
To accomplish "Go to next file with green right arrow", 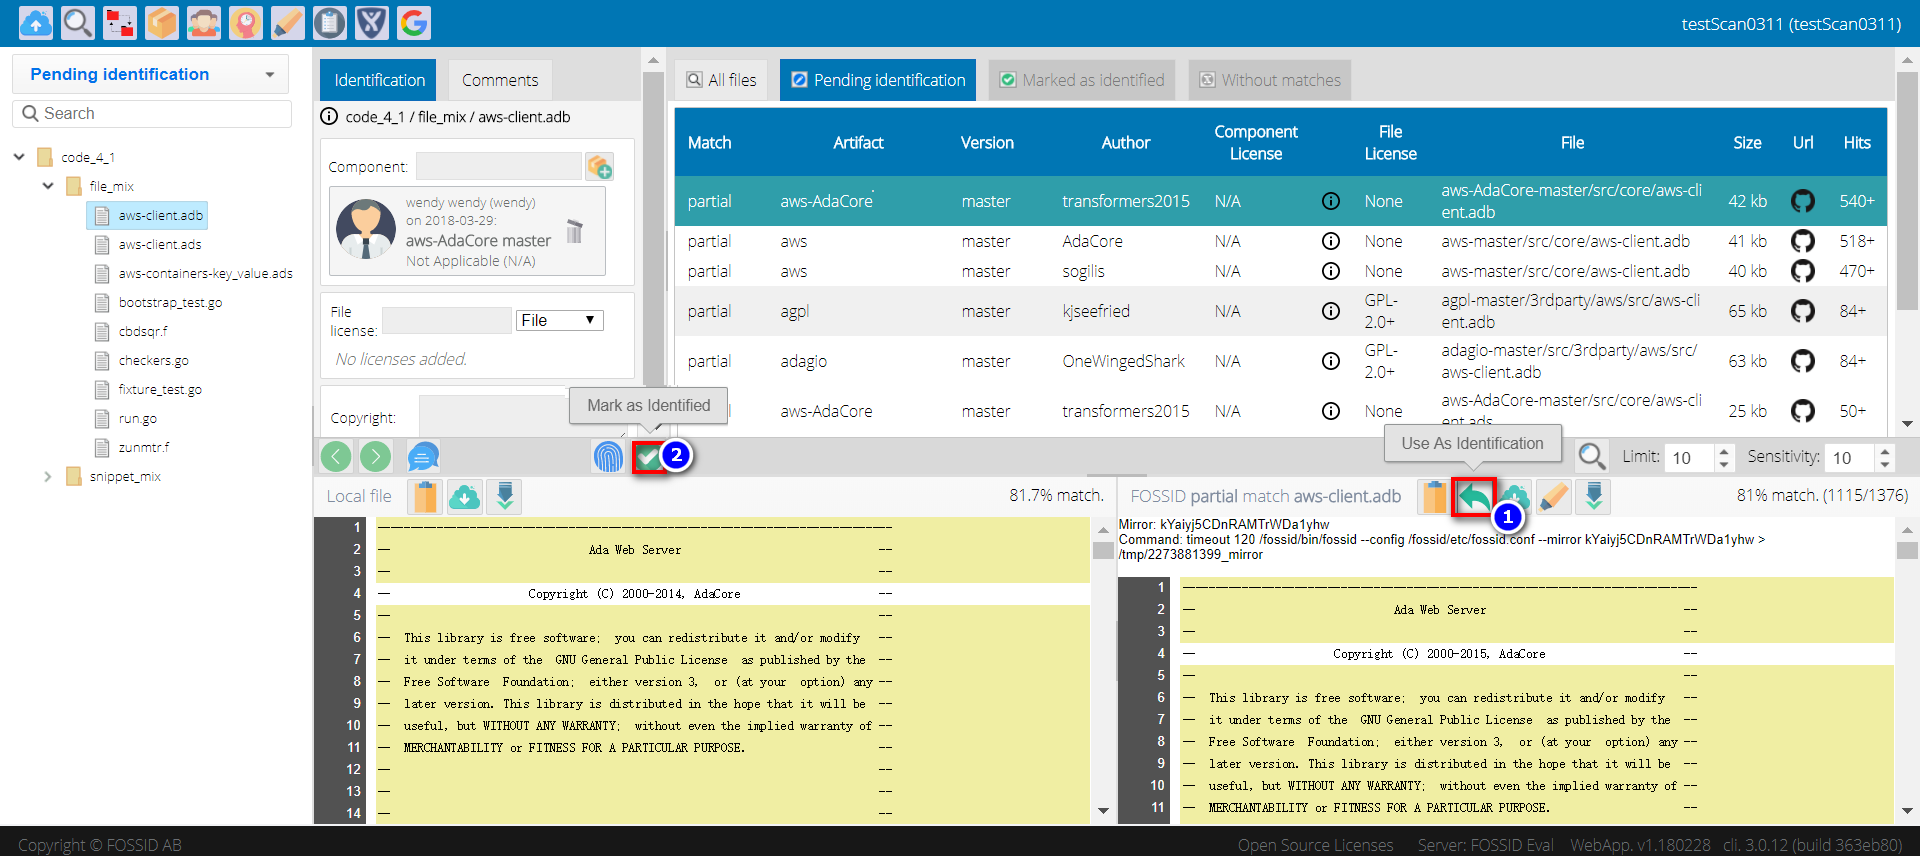I will 376,457.
